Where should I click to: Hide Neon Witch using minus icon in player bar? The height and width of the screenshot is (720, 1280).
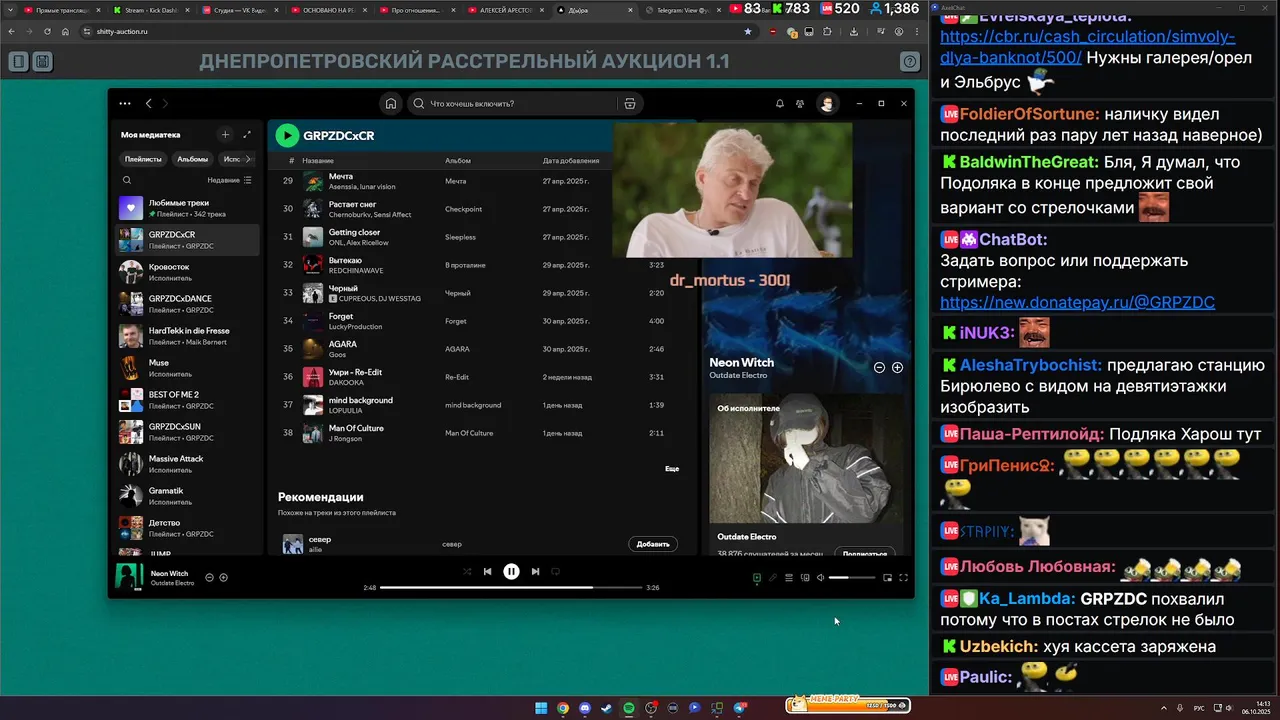(209, 577)
